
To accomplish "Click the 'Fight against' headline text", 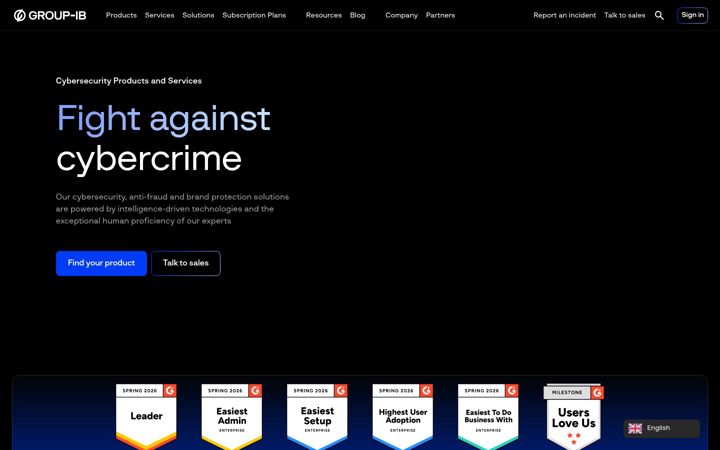I will tap(163, 119).
